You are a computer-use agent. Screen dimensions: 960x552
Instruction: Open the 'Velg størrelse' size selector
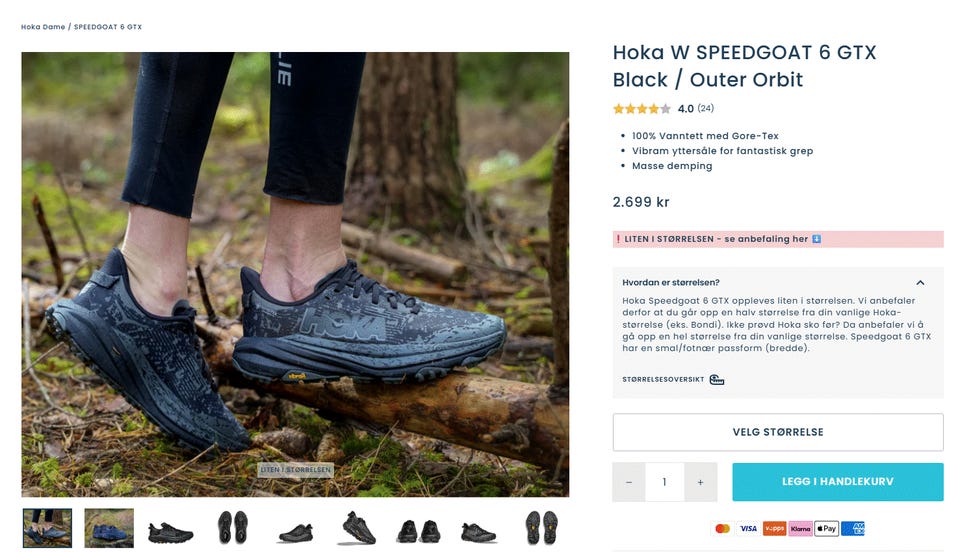point(778,432)
